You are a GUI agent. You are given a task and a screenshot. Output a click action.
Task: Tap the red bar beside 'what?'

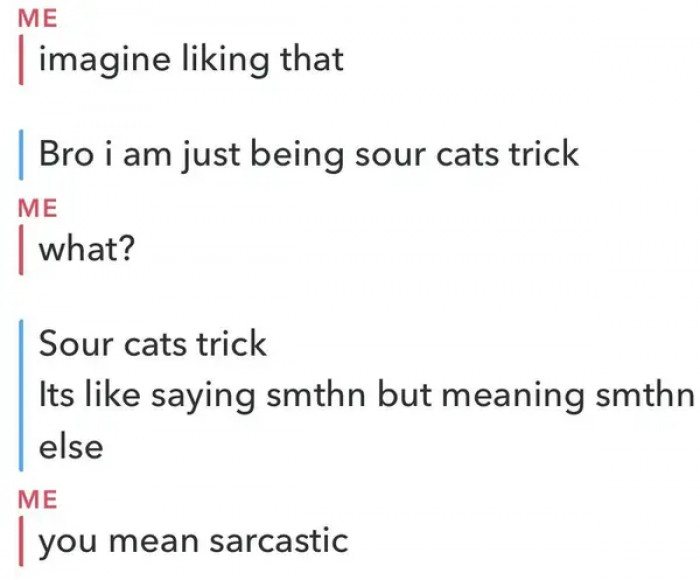[21, 250]
